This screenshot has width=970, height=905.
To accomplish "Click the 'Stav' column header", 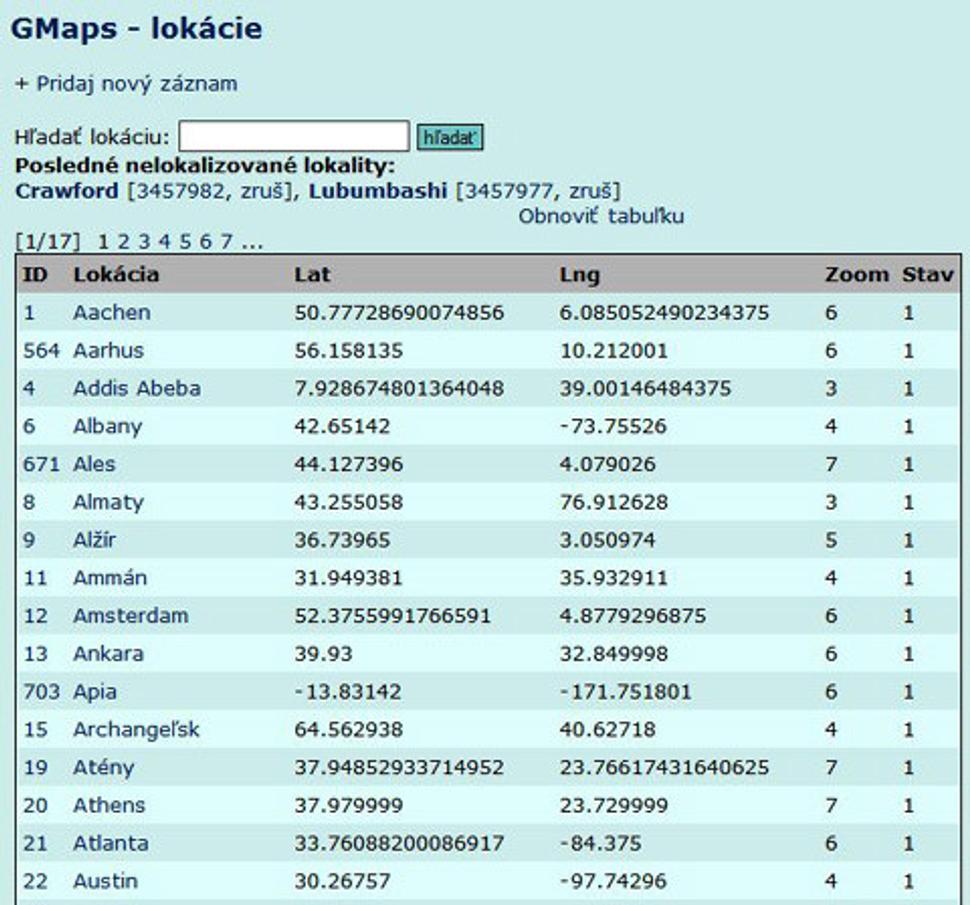I will (927, 274).
